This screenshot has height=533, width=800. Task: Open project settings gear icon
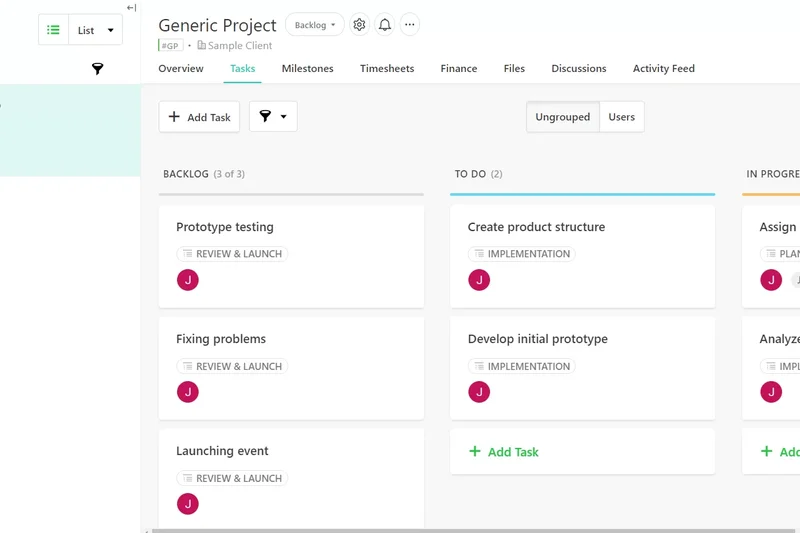coord(359,25)
